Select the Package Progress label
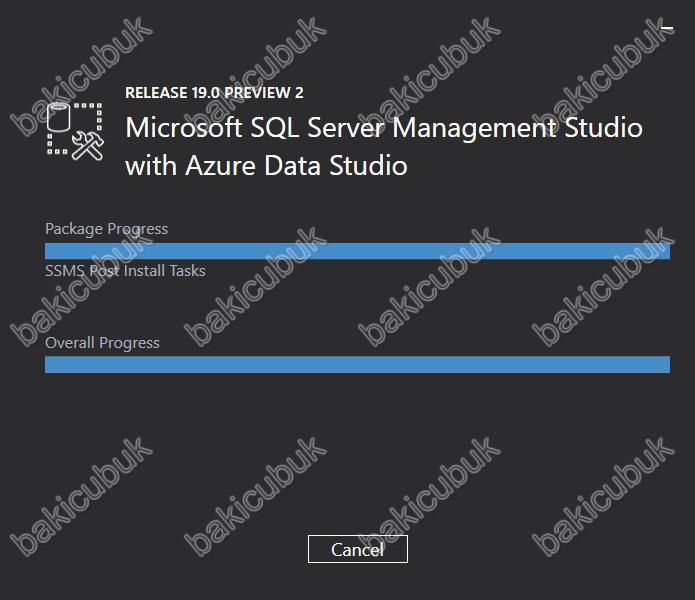 point(106,229)
